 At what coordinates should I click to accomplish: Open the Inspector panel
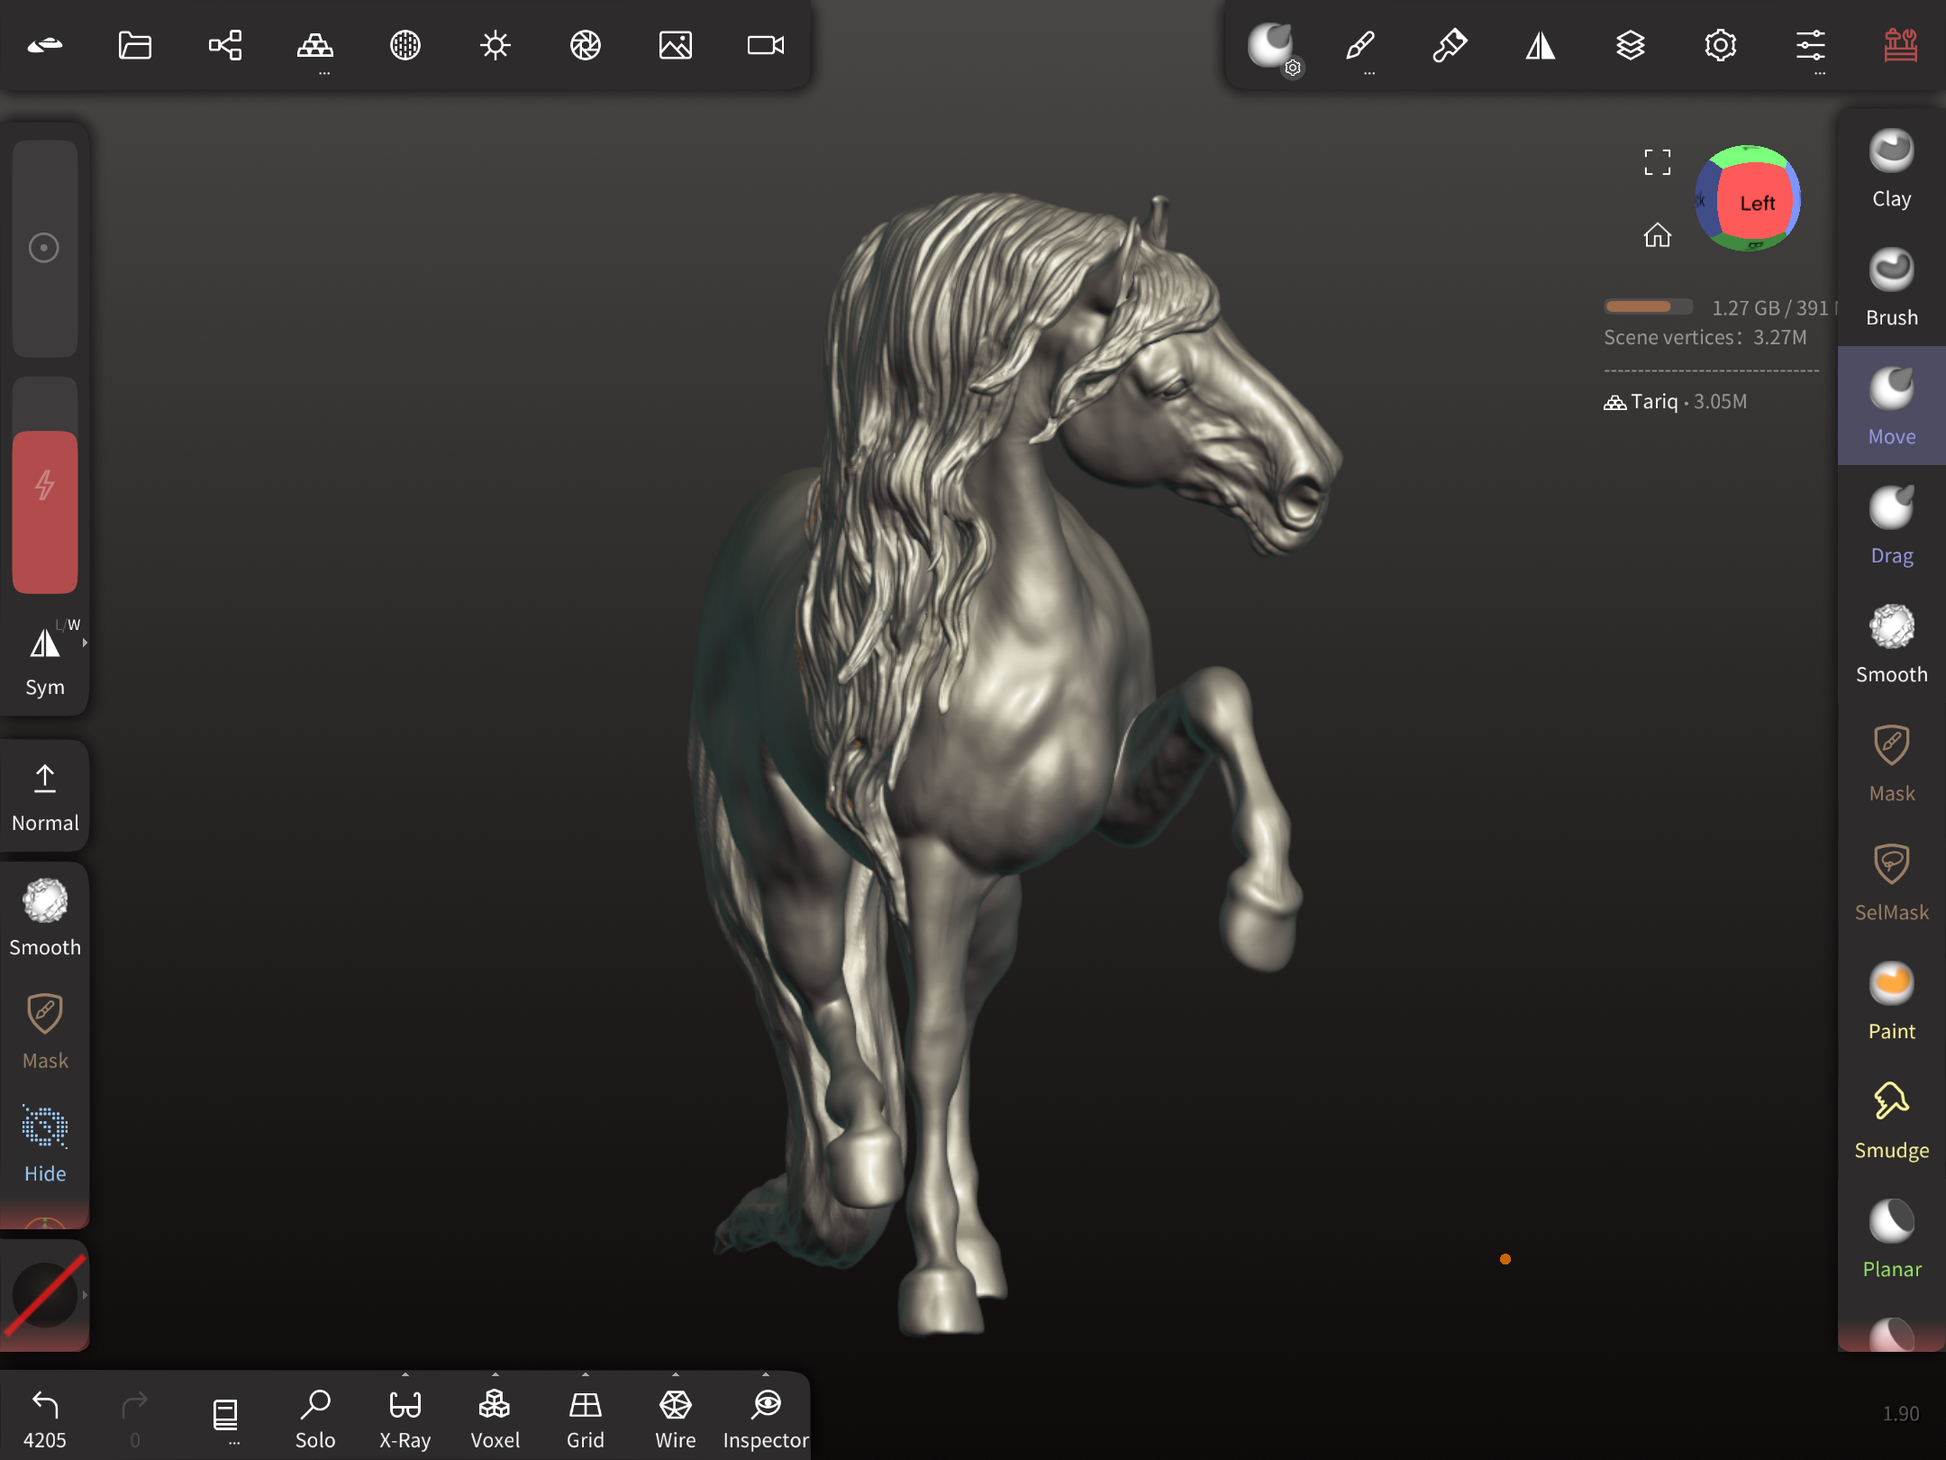(x=765, y=1417)
